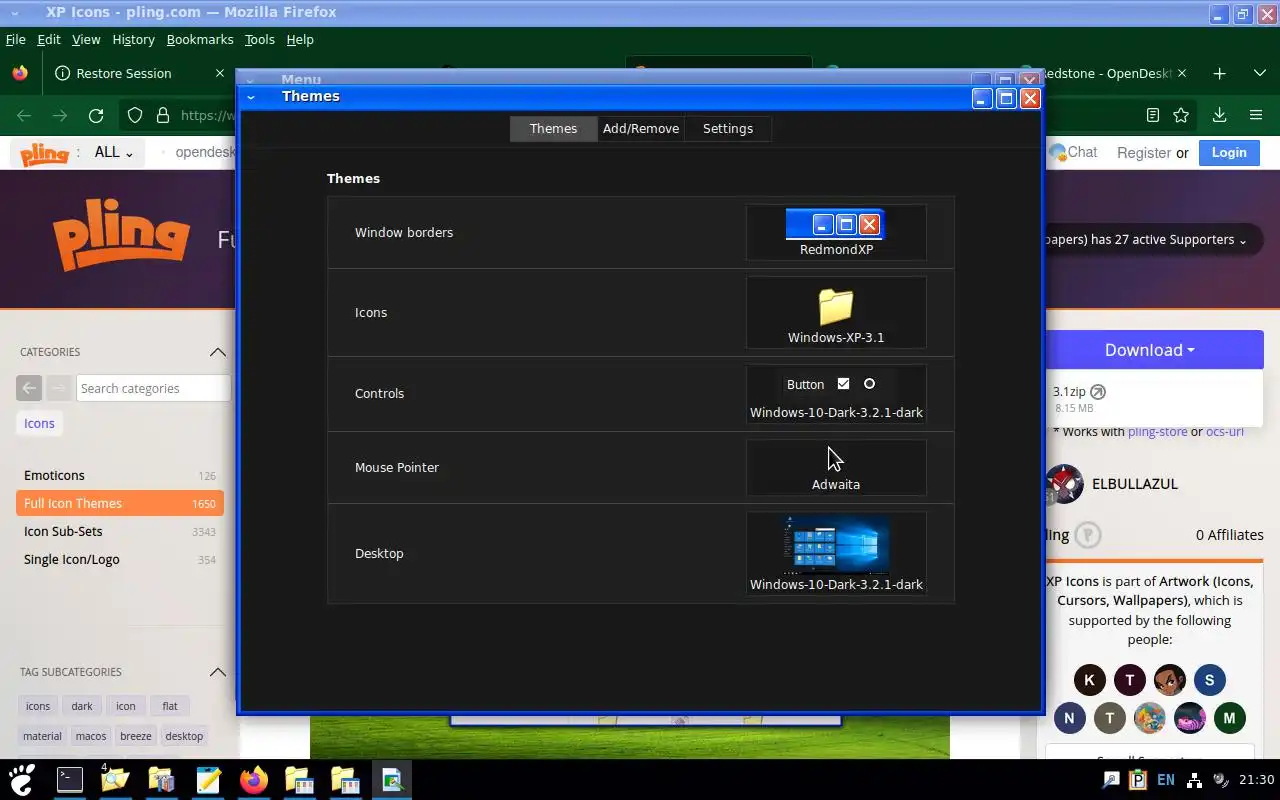Screen dimensions: 1280x800
Task: Open the History menu
Action: pos(133,39)
